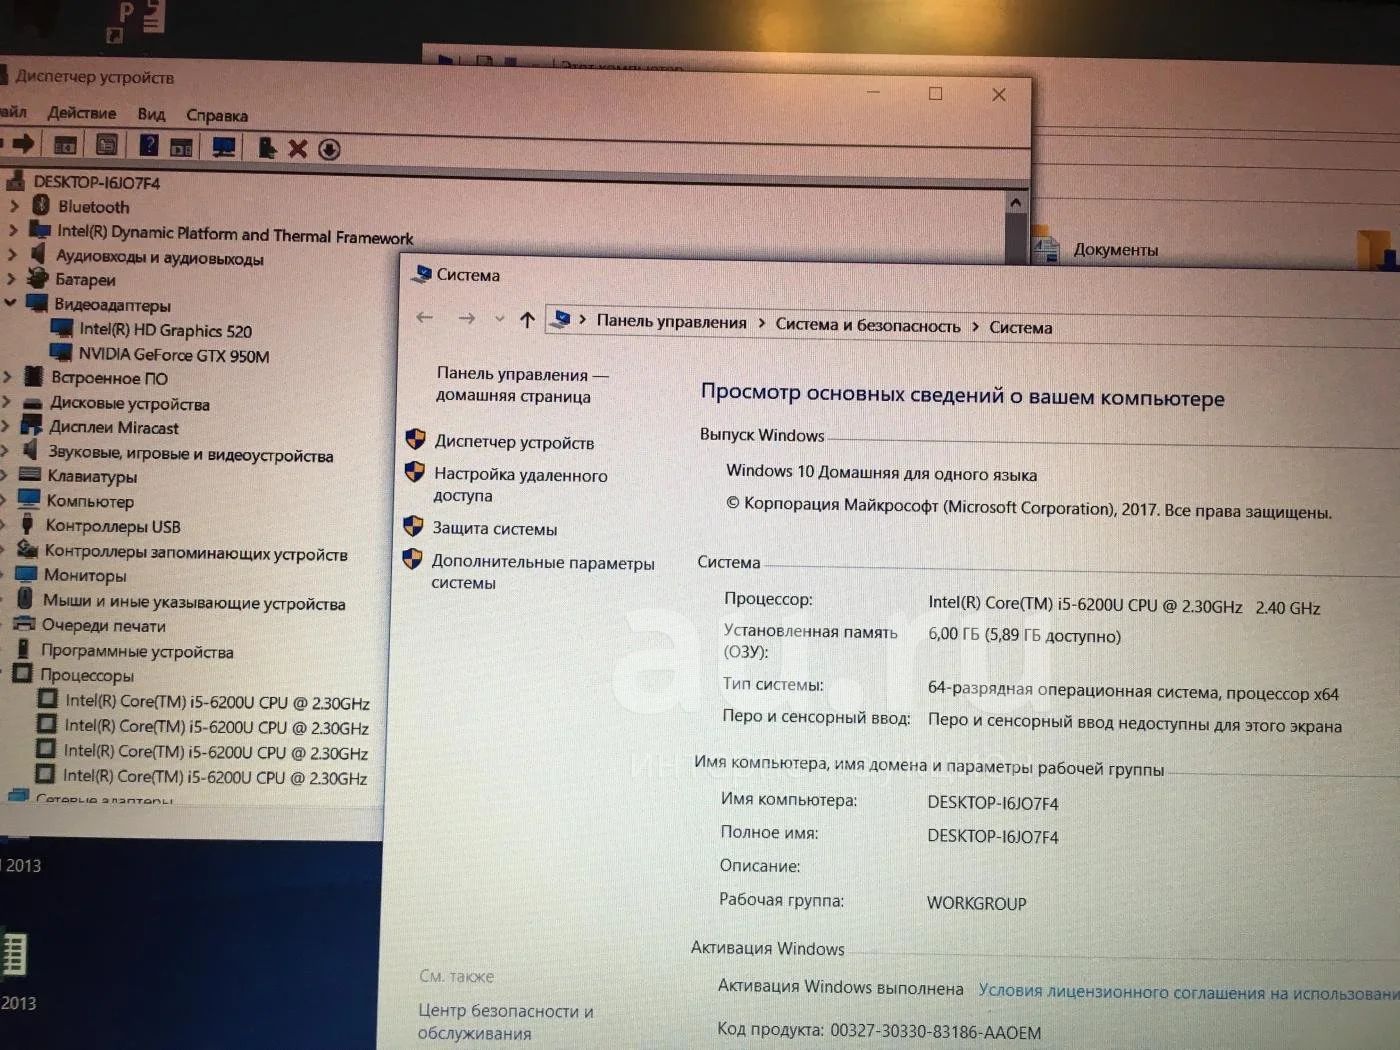Select Мыши и иные указывающие устройства

tap(194, 602)
